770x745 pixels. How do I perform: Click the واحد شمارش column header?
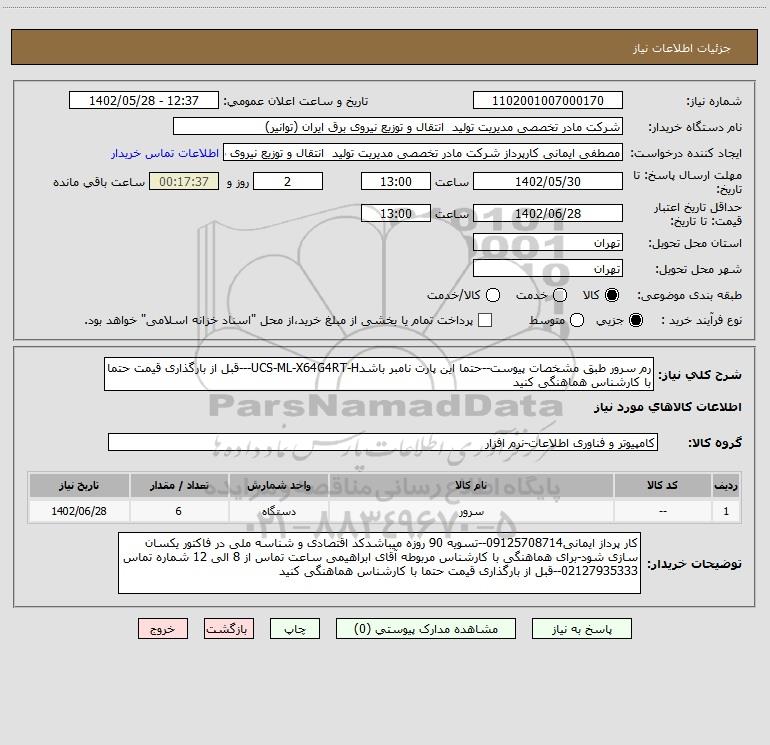click(278, 485)
